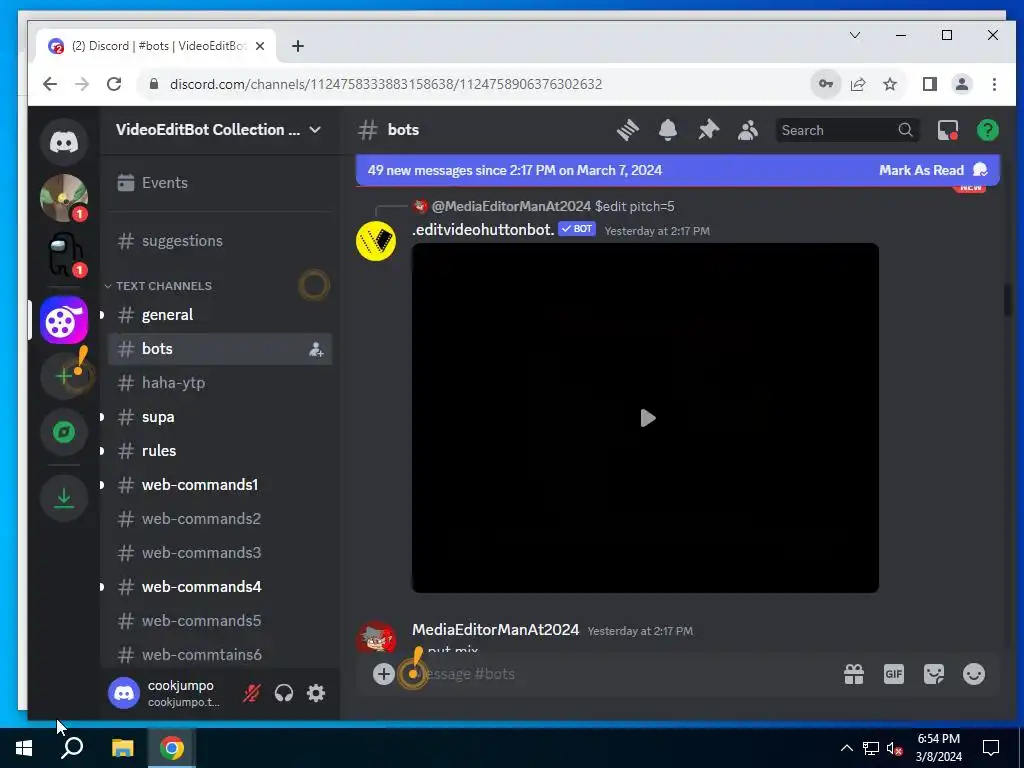Open Chrome profile icon
The width and height of the screenshot is (1024, 768).
tap(962, 84)
